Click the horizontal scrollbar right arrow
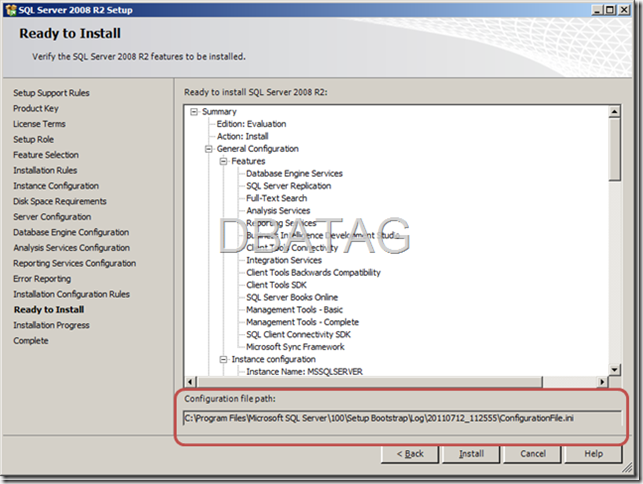Viewport: 643px width, 484px height. pos(602,382)
